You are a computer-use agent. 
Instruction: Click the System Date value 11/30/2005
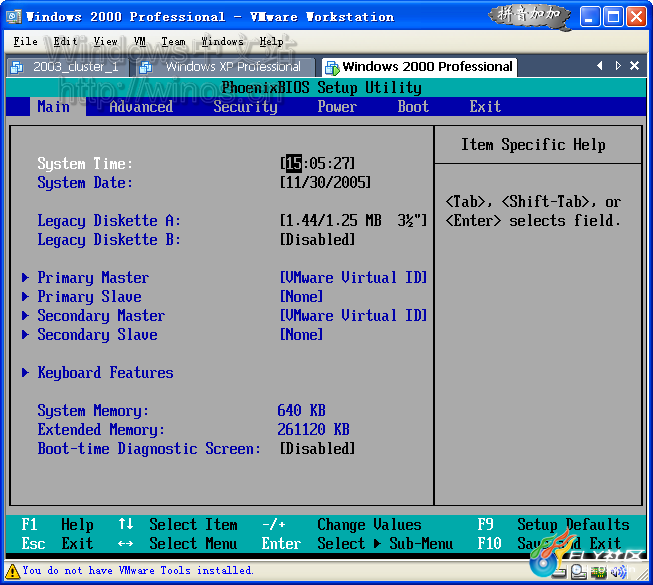pos(325,182)
